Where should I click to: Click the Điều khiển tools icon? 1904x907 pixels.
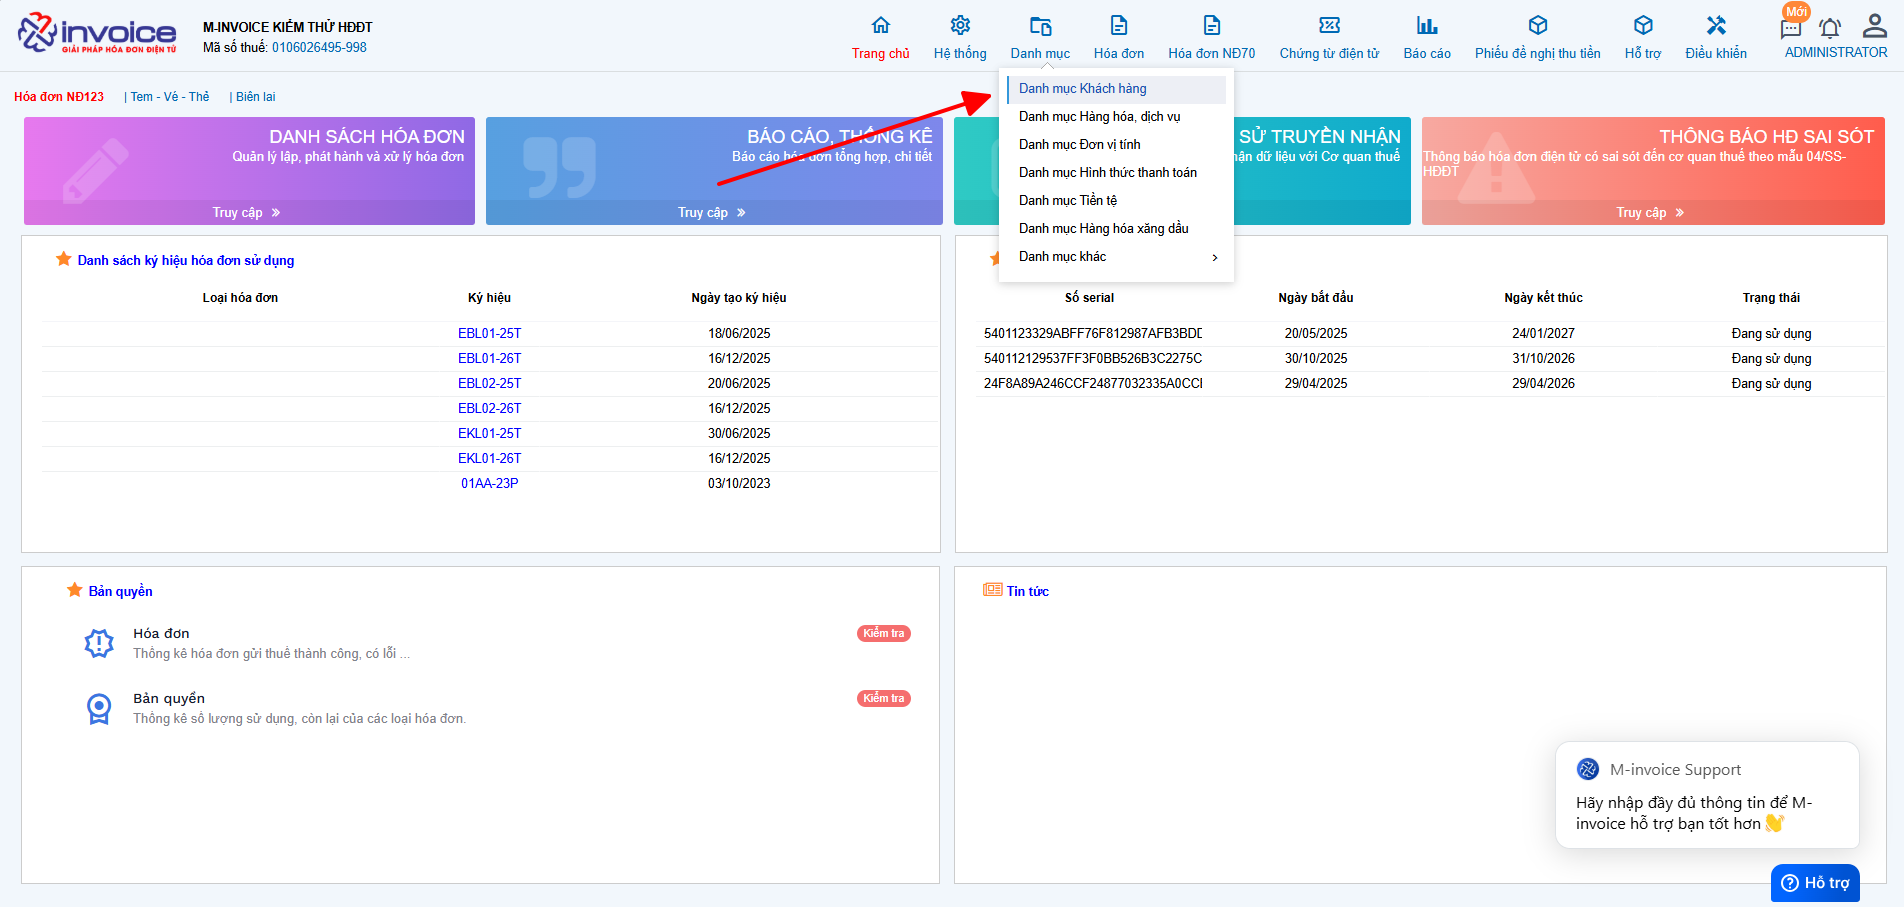1716,26
